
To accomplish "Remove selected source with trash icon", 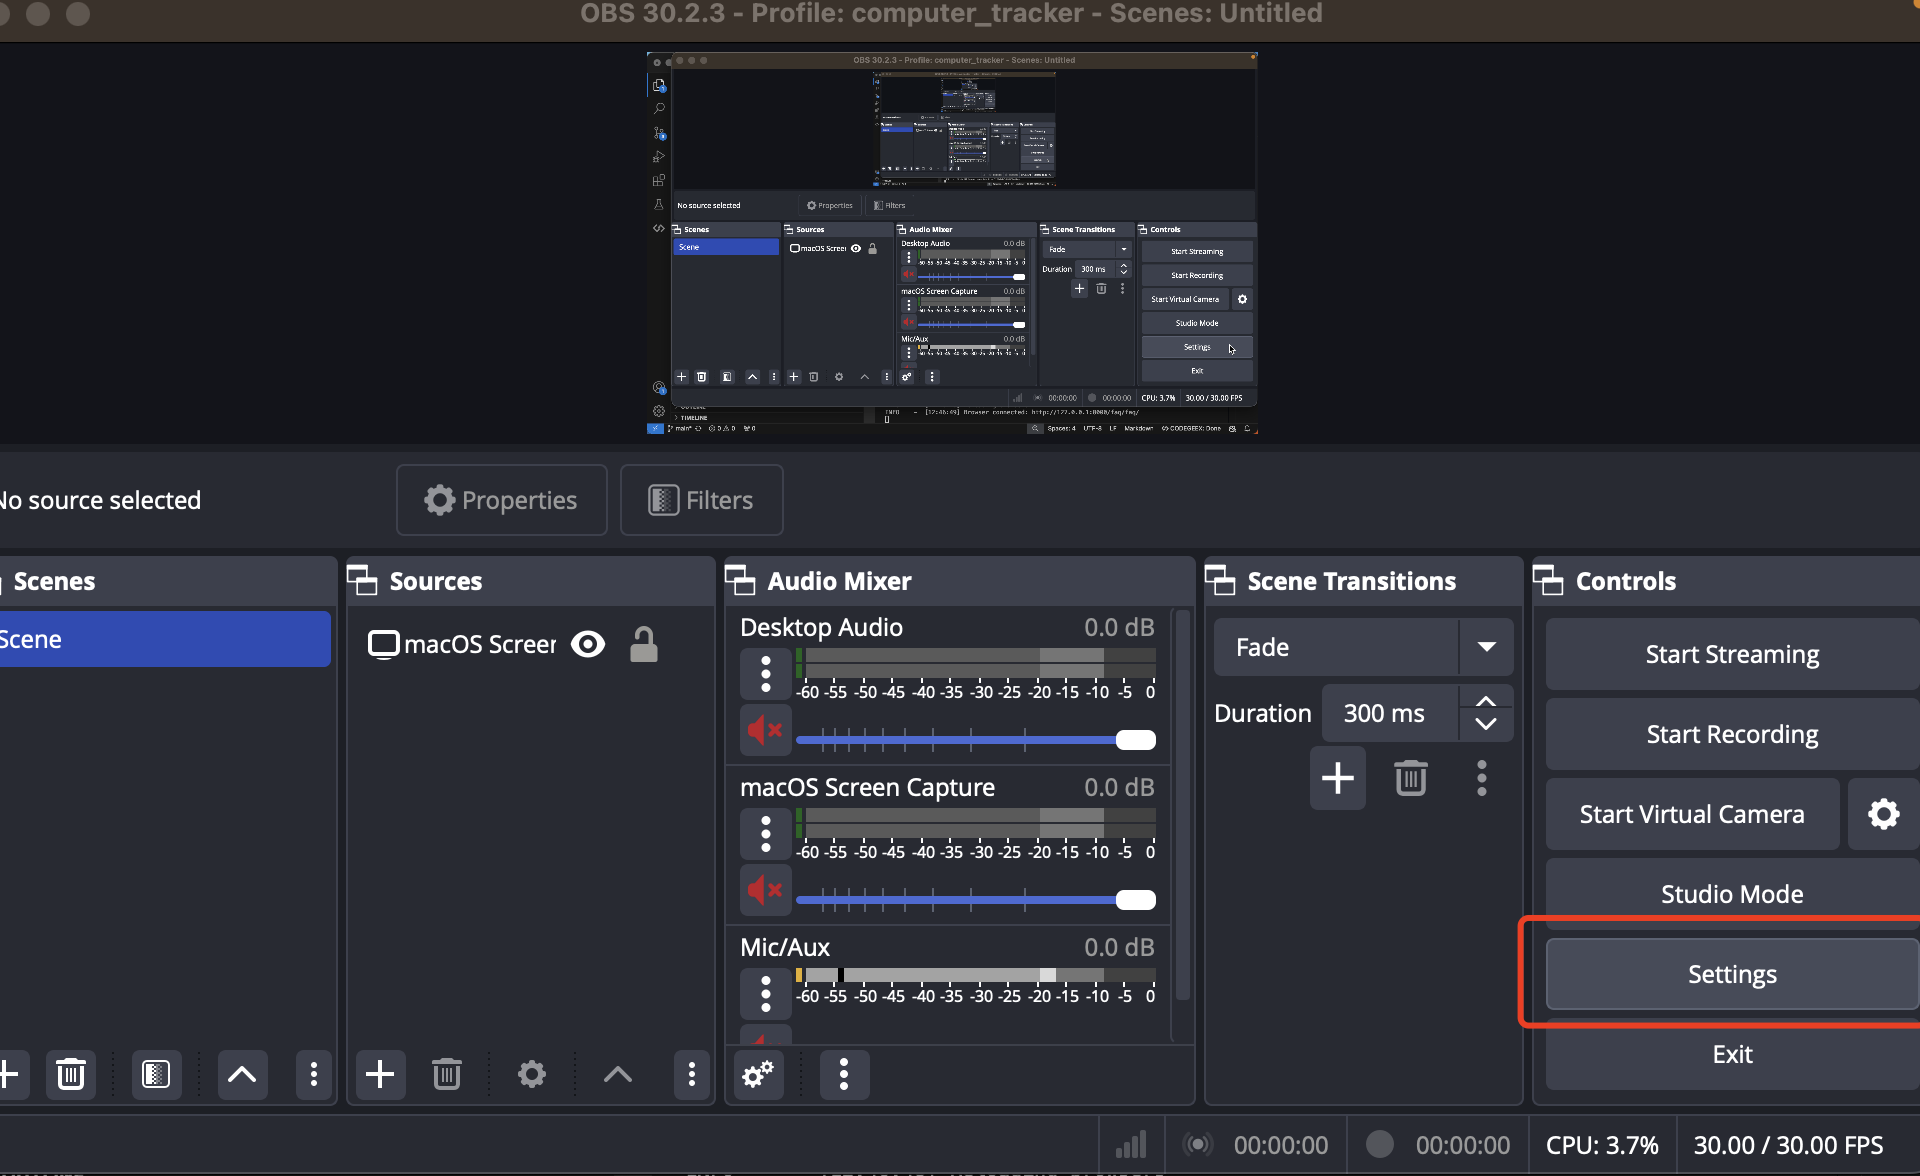I will pos(446,1075).
